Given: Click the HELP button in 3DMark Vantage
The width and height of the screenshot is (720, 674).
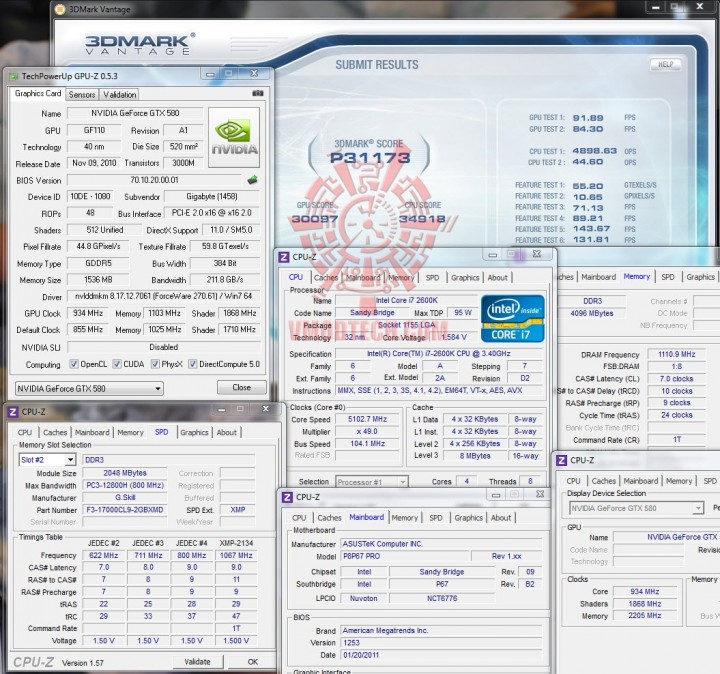Looking at the screenshot, I should [665, 64].
